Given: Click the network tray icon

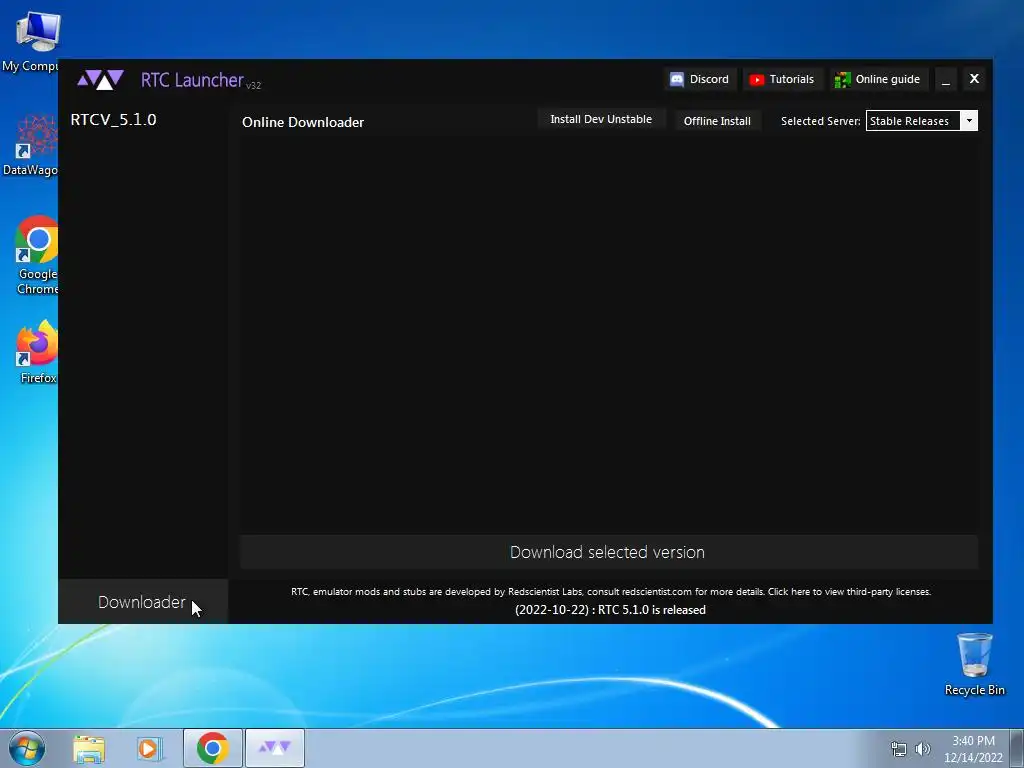Looking at the screenshot, I should tap(899, 749).
